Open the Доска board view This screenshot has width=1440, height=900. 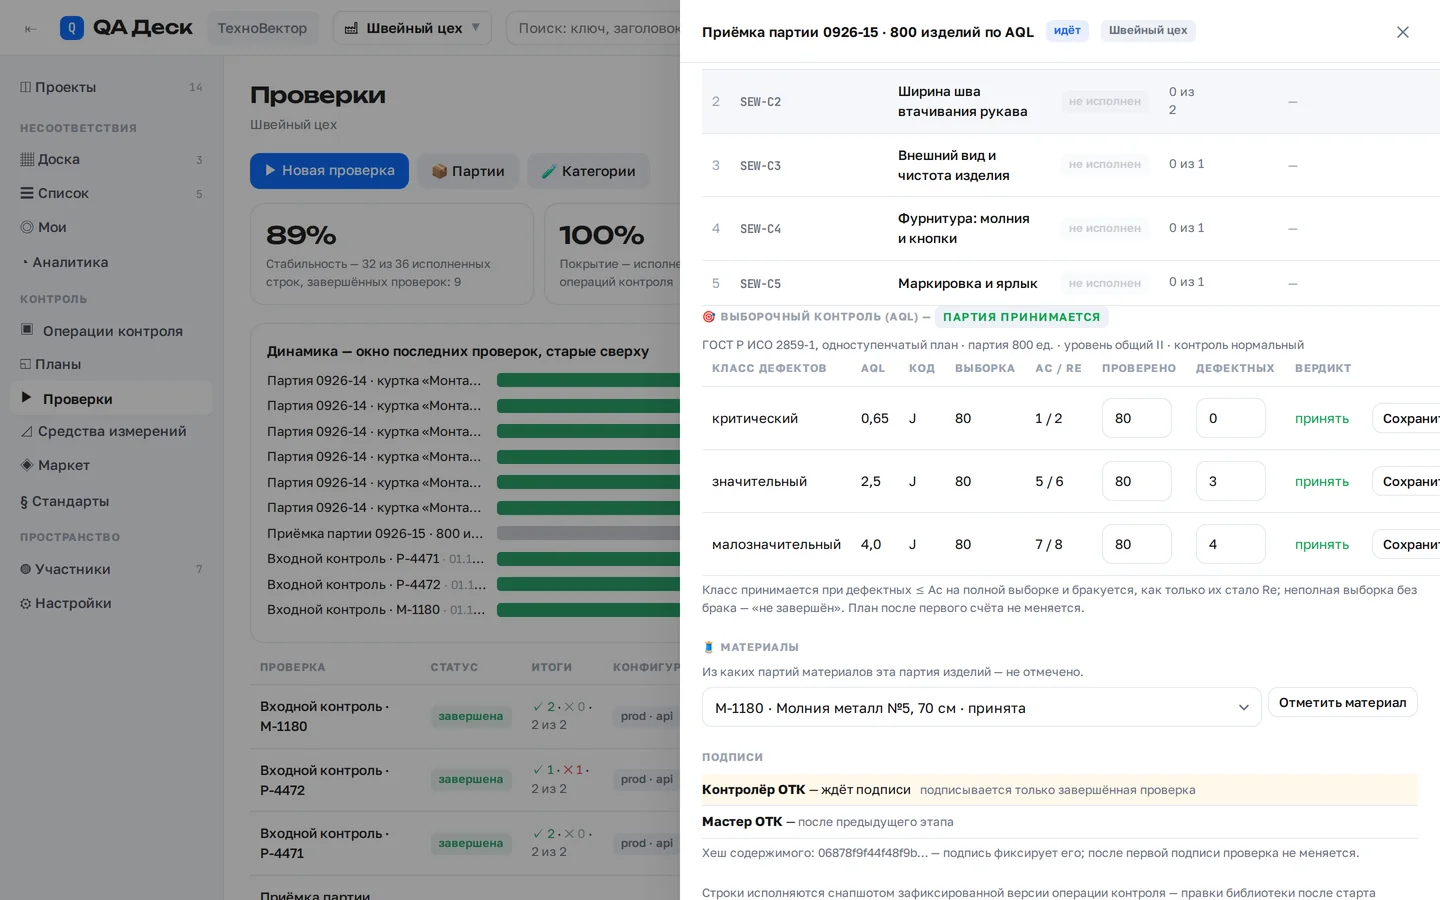(x=111, y=159)
